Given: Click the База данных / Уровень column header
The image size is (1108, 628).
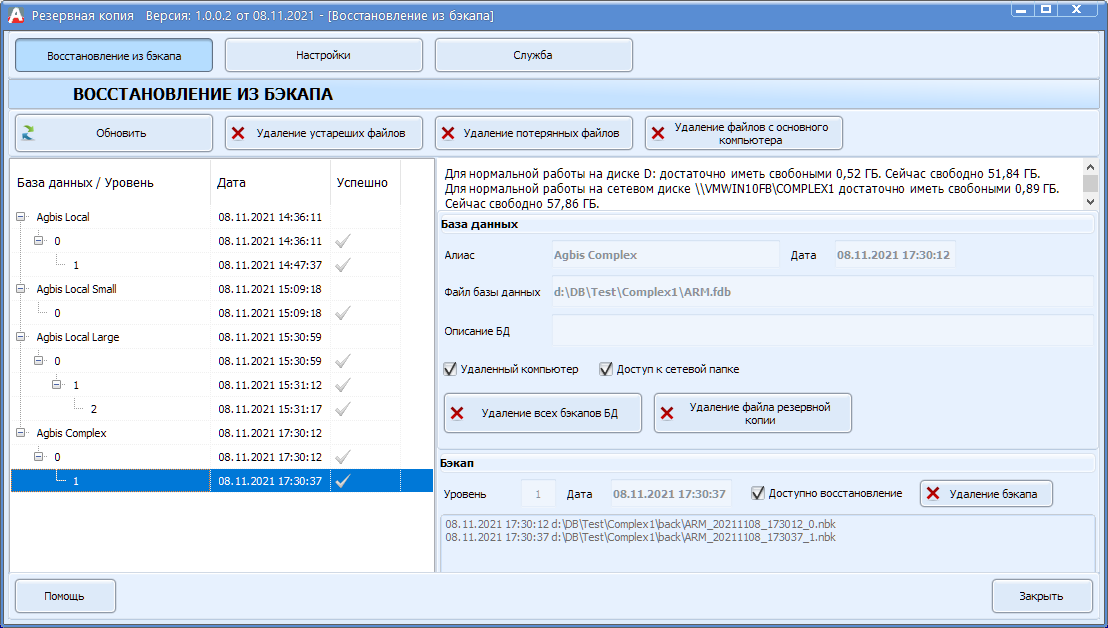Looking at the screenshot, I should 111,182.
